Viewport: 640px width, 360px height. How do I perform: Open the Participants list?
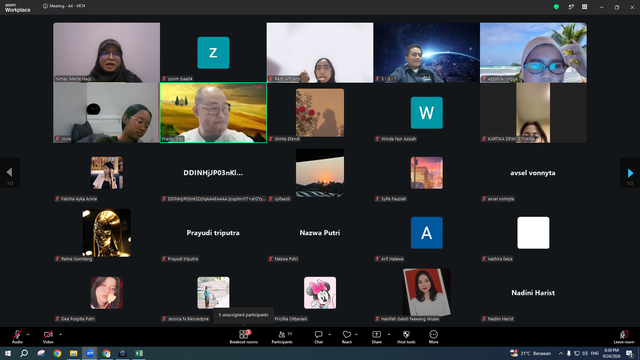click(282, 337)
